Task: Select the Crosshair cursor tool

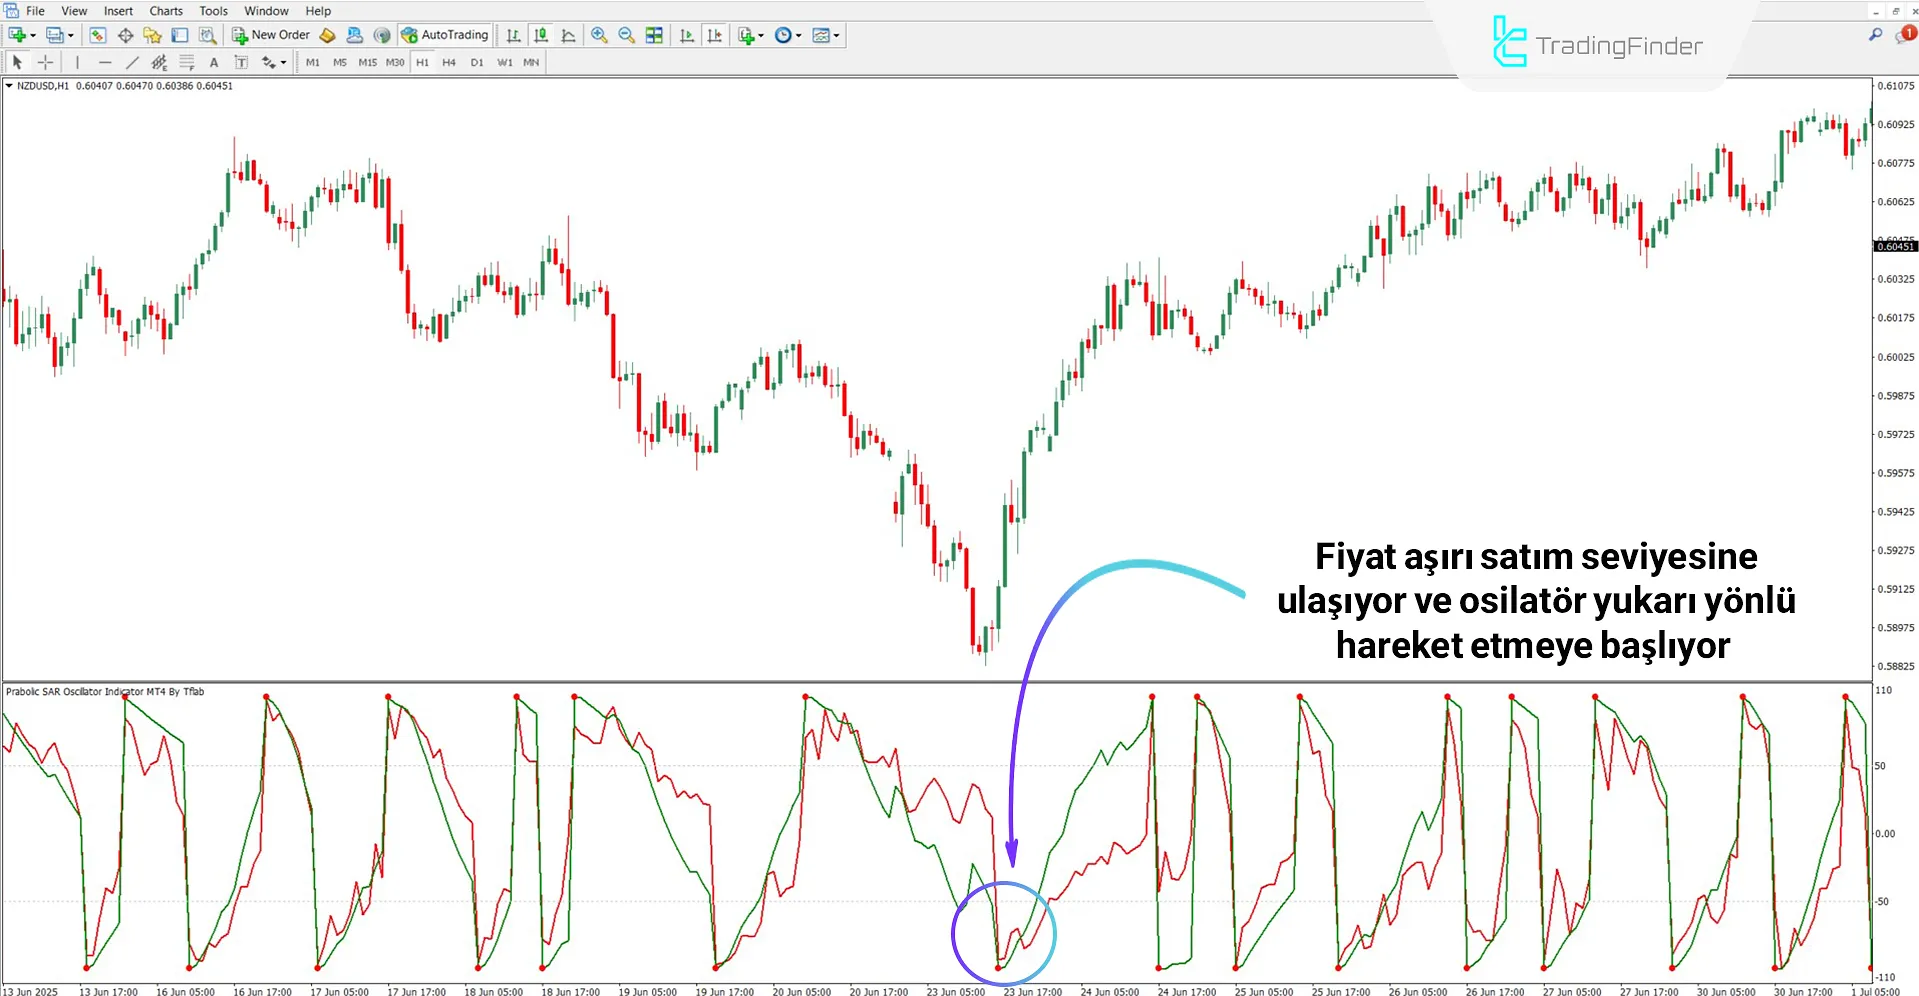Action: 45,62
